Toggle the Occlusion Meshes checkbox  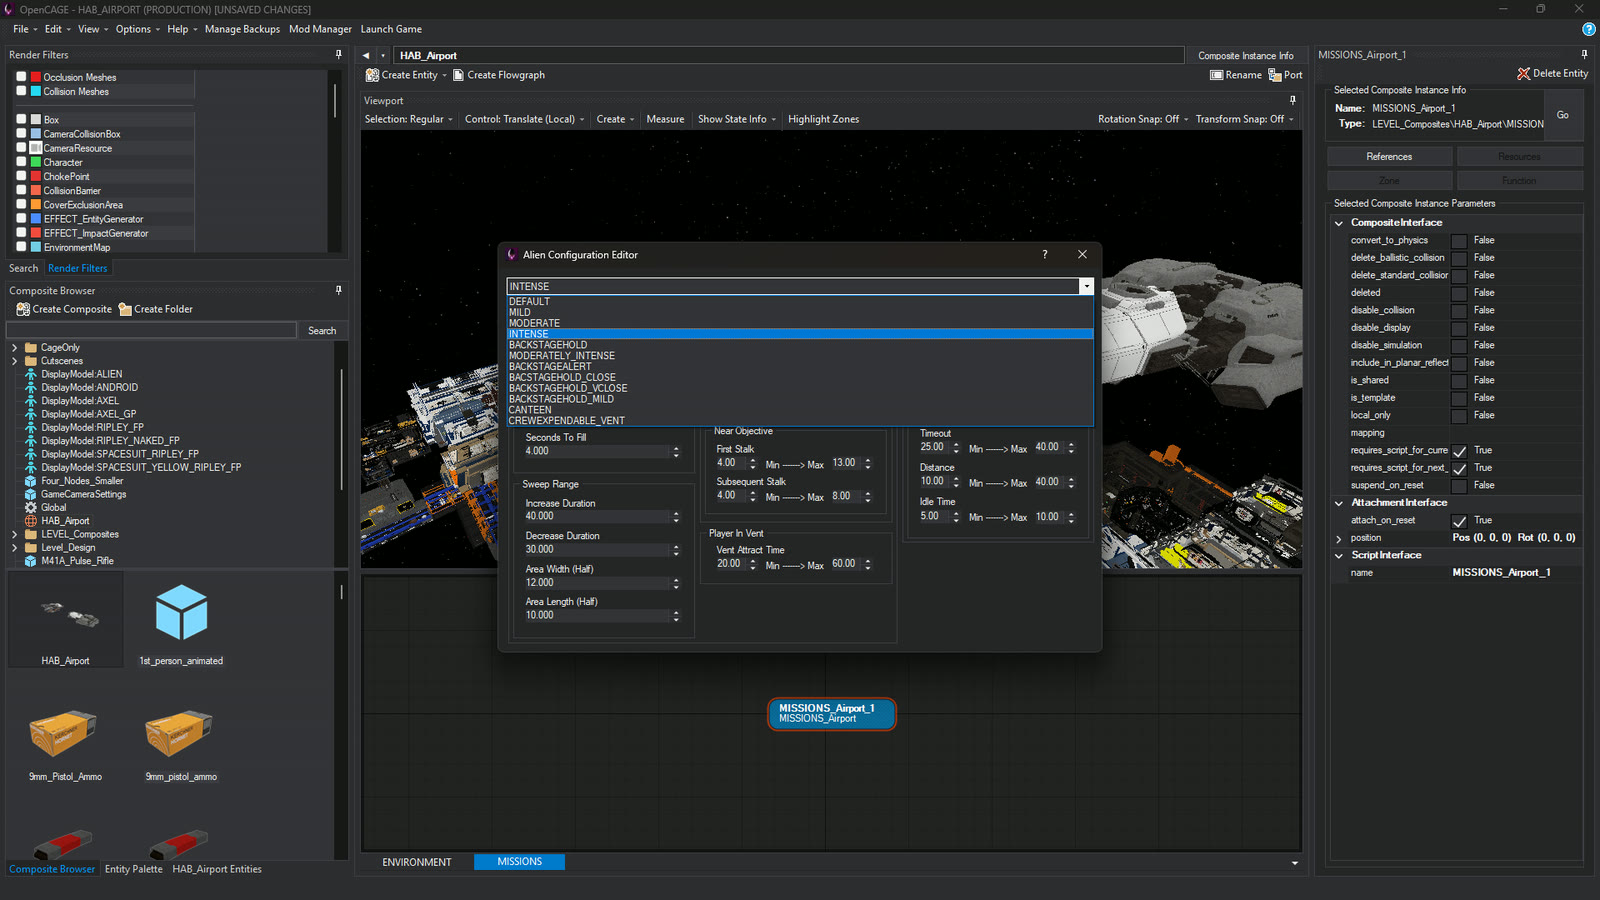click(x=21, y=77)
